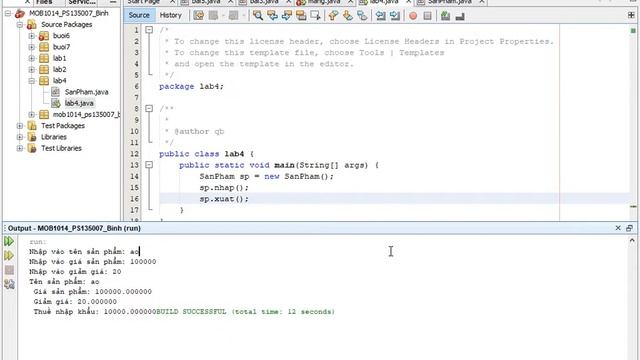Image resolution: width=640 pixels, height=360 pixels.
Task: Toggle Bookmark on current line icon
Action: pyautogui.click(x=362, y=16)
